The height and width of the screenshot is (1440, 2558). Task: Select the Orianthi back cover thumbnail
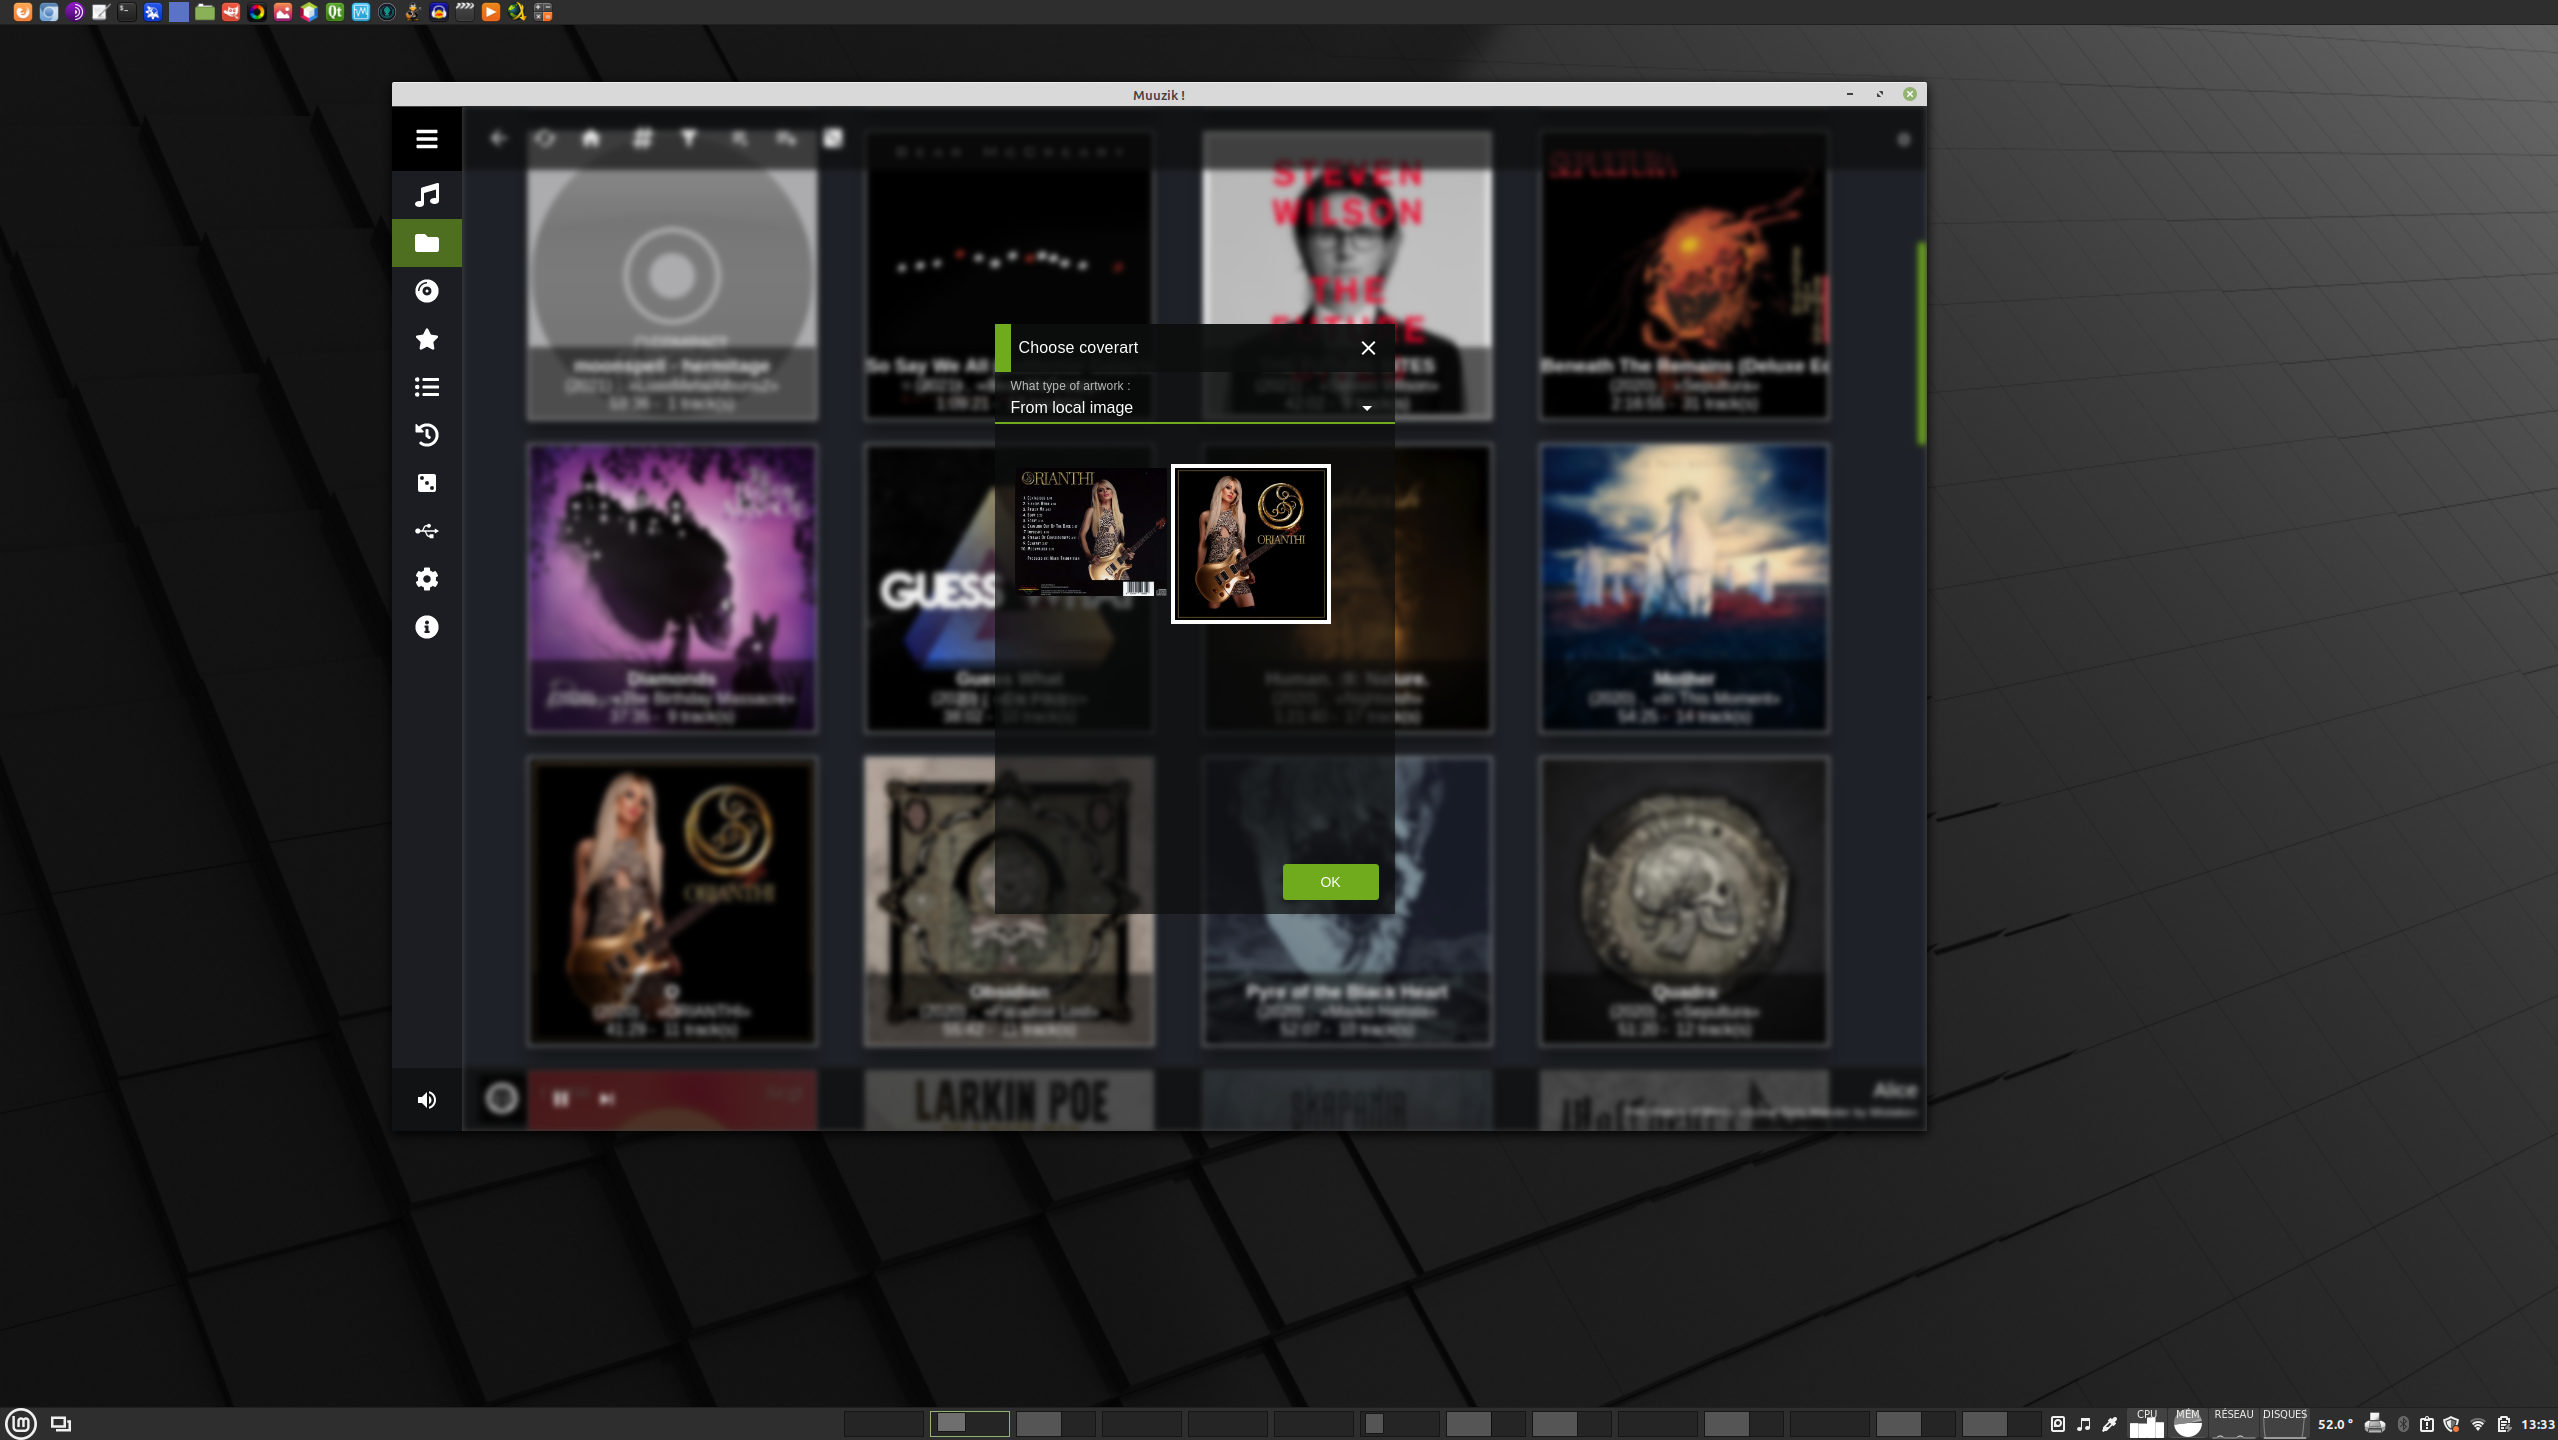(1091, 532)
